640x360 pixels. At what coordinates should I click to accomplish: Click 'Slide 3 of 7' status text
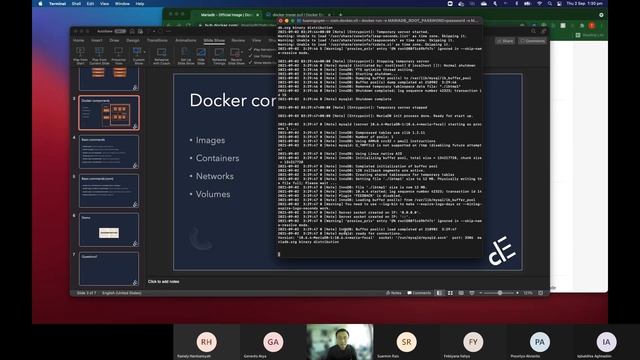(86, 293)
